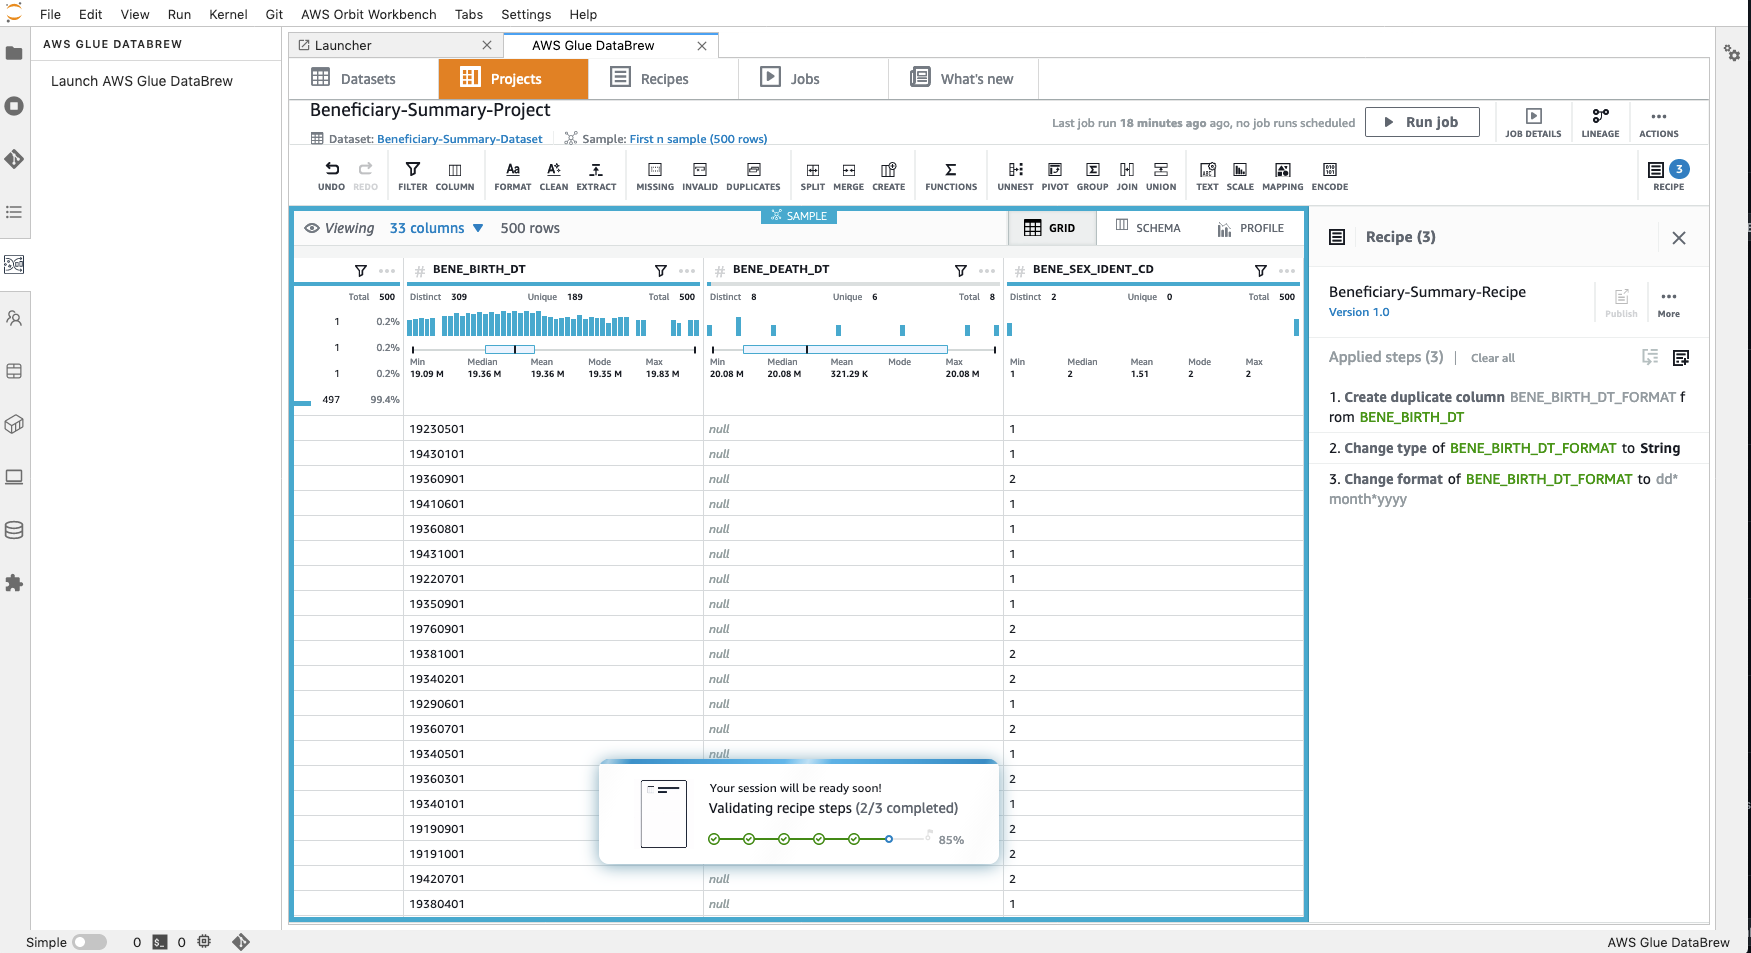Open the ACTIONS menu
Viewport: 1751px width, 953px height.
tap(1659, 122)
